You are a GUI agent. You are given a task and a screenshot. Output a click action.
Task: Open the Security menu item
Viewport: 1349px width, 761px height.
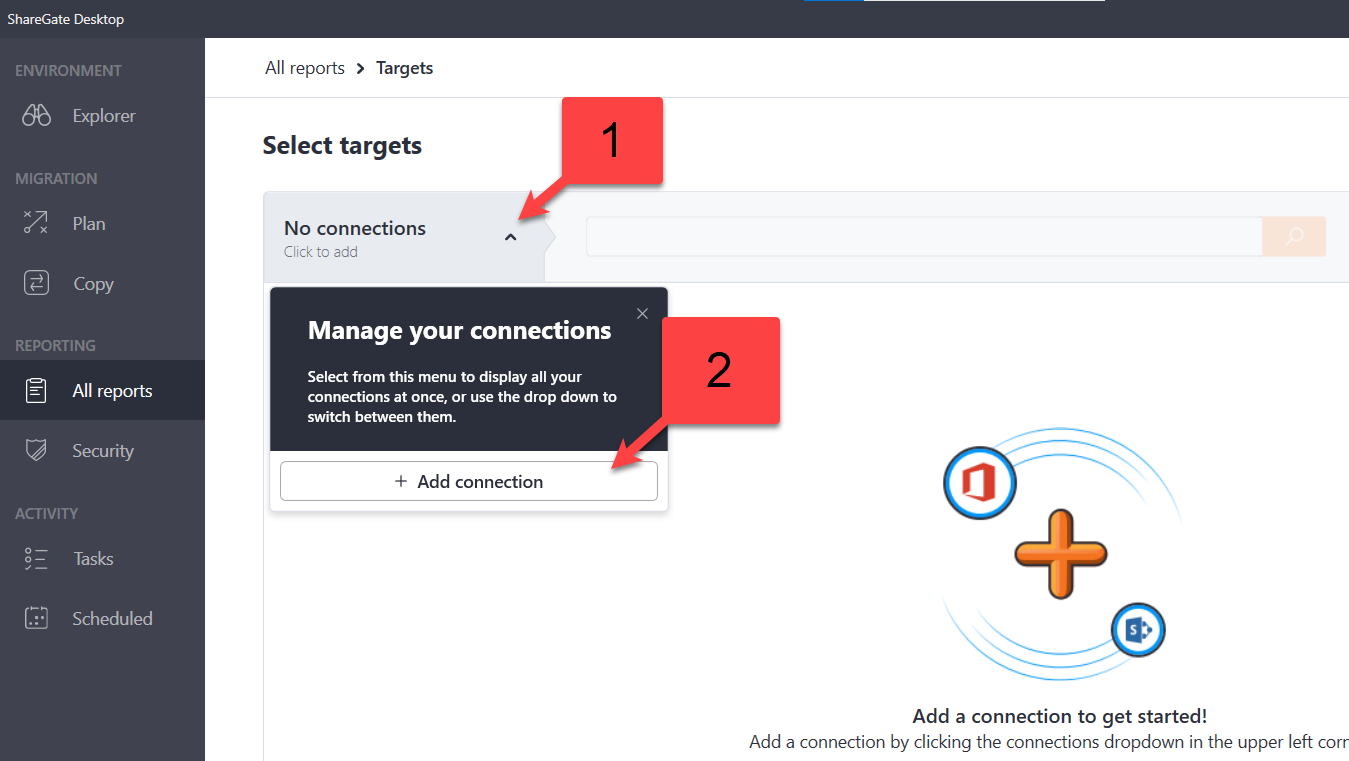pyautogui.click(x=102, y=451)
